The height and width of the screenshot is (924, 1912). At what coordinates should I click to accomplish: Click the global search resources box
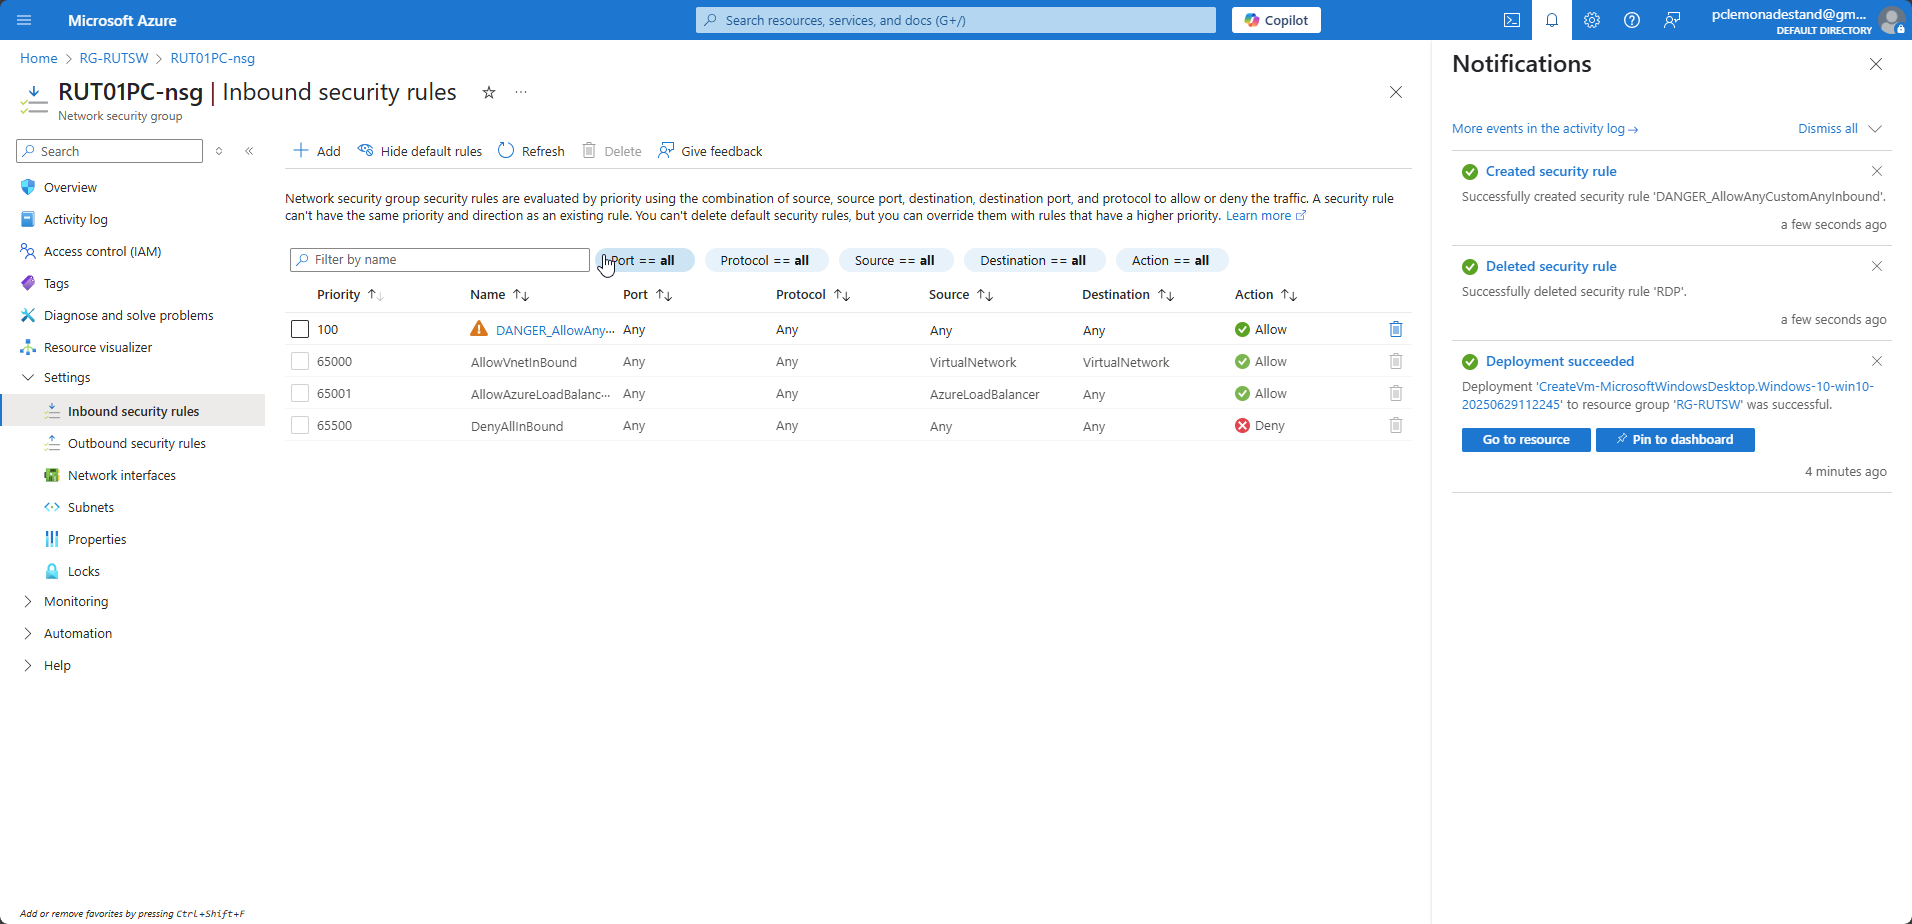(956, 20)
